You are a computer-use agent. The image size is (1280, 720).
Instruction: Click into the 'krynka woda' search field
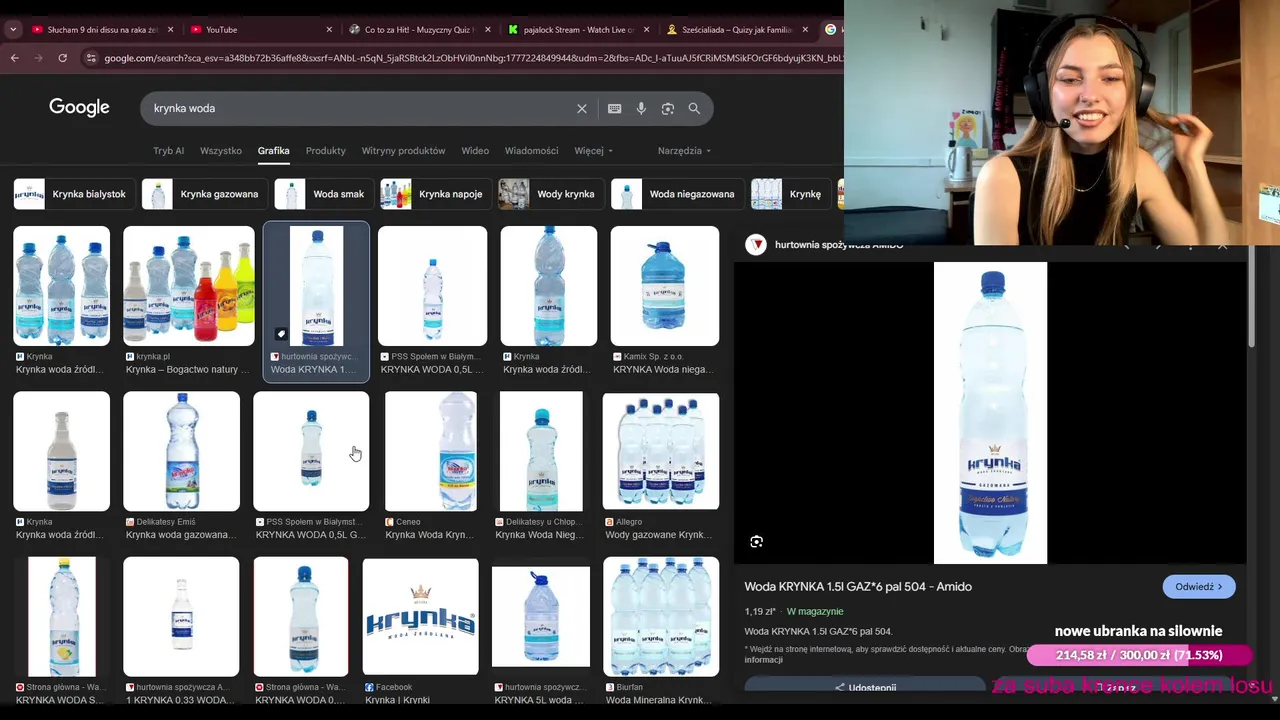pyautogui.click(x=360, y=108)
